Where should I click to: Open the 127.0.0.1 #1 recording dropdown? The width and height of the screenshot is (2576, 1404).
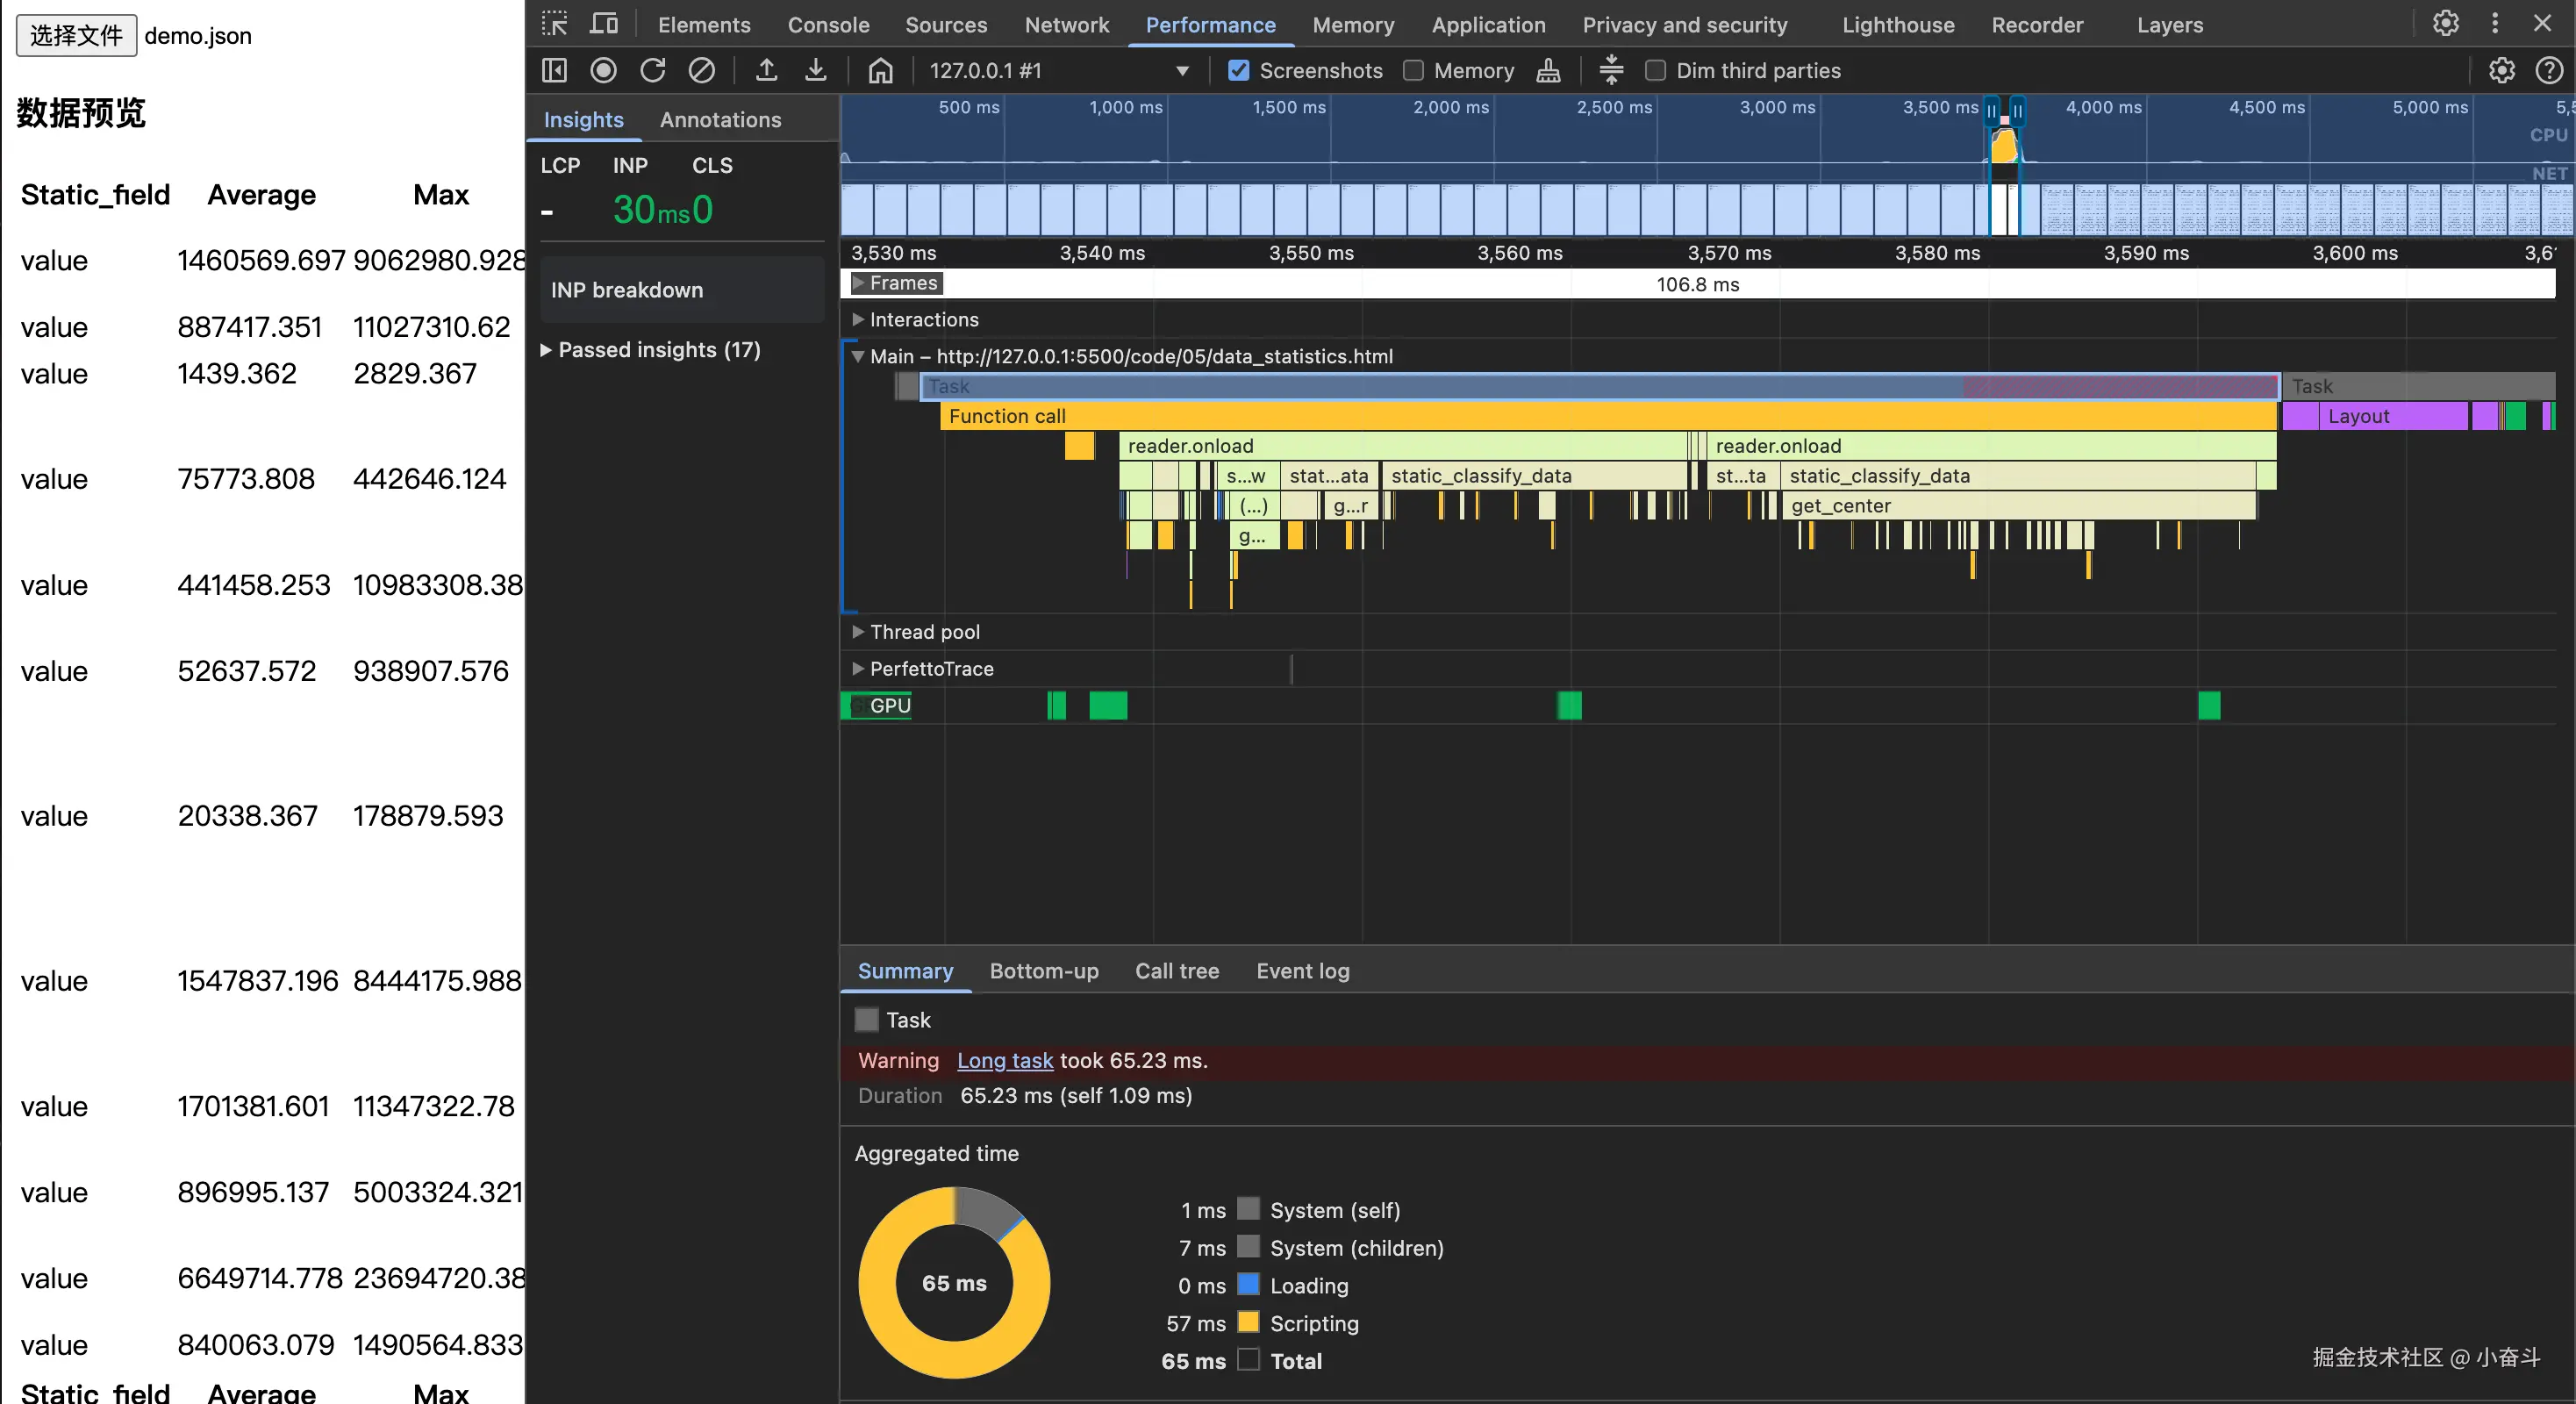click(x=1059, y=70)
